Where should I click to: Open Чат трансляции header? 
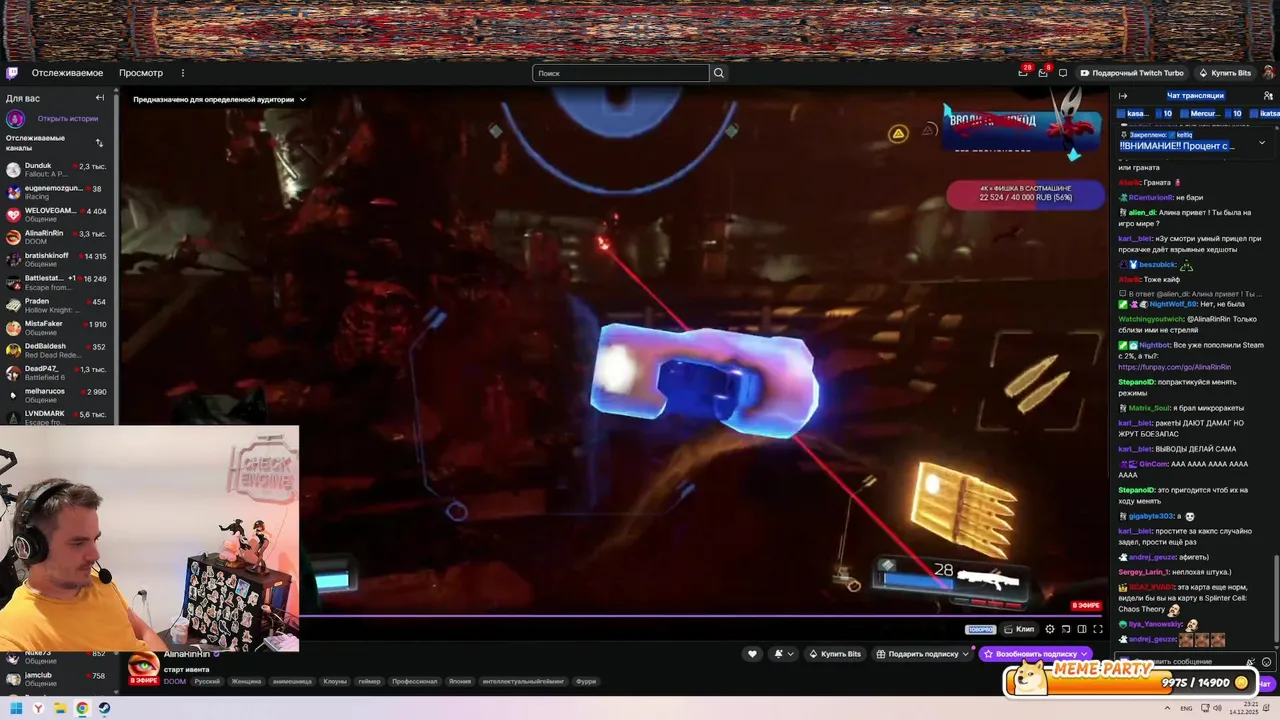pos(1195,96)
